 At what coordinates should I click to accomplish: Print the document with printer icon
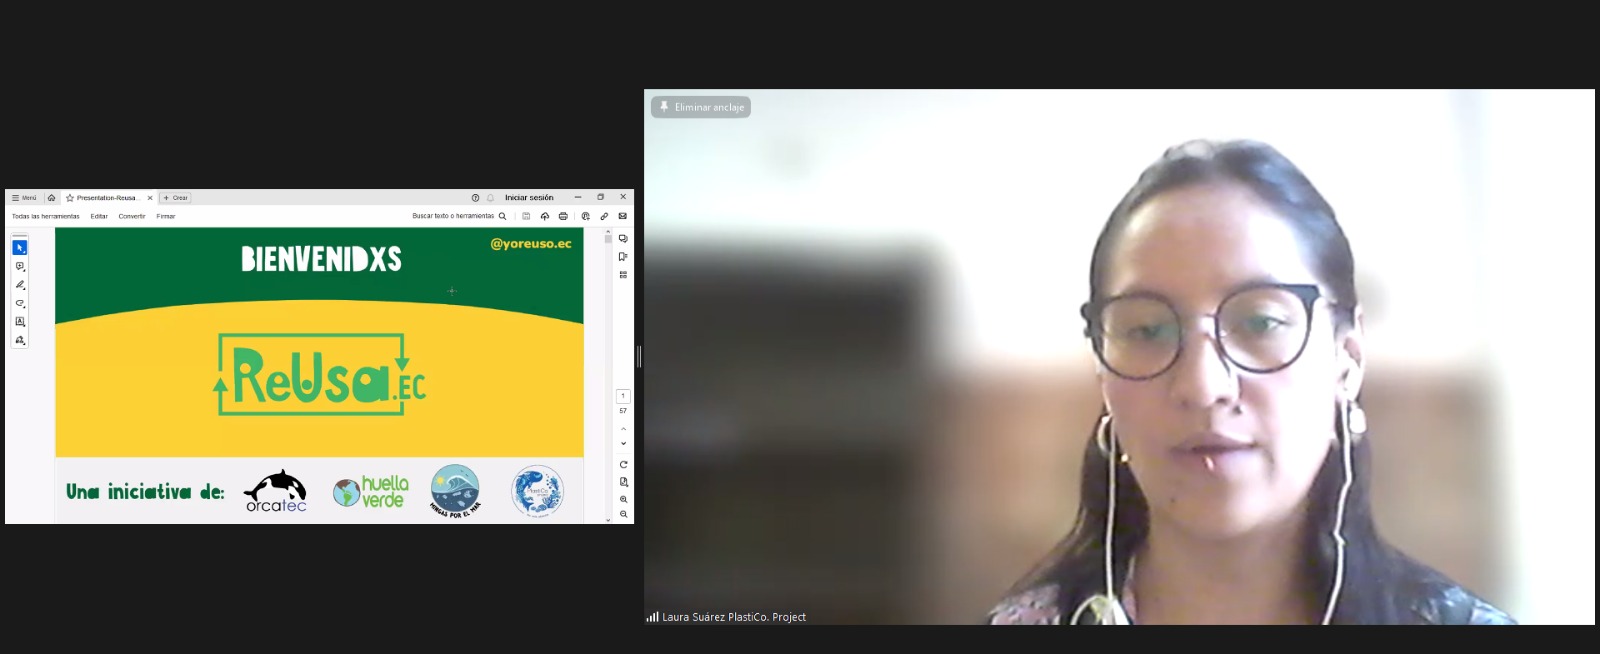(563, 216)
